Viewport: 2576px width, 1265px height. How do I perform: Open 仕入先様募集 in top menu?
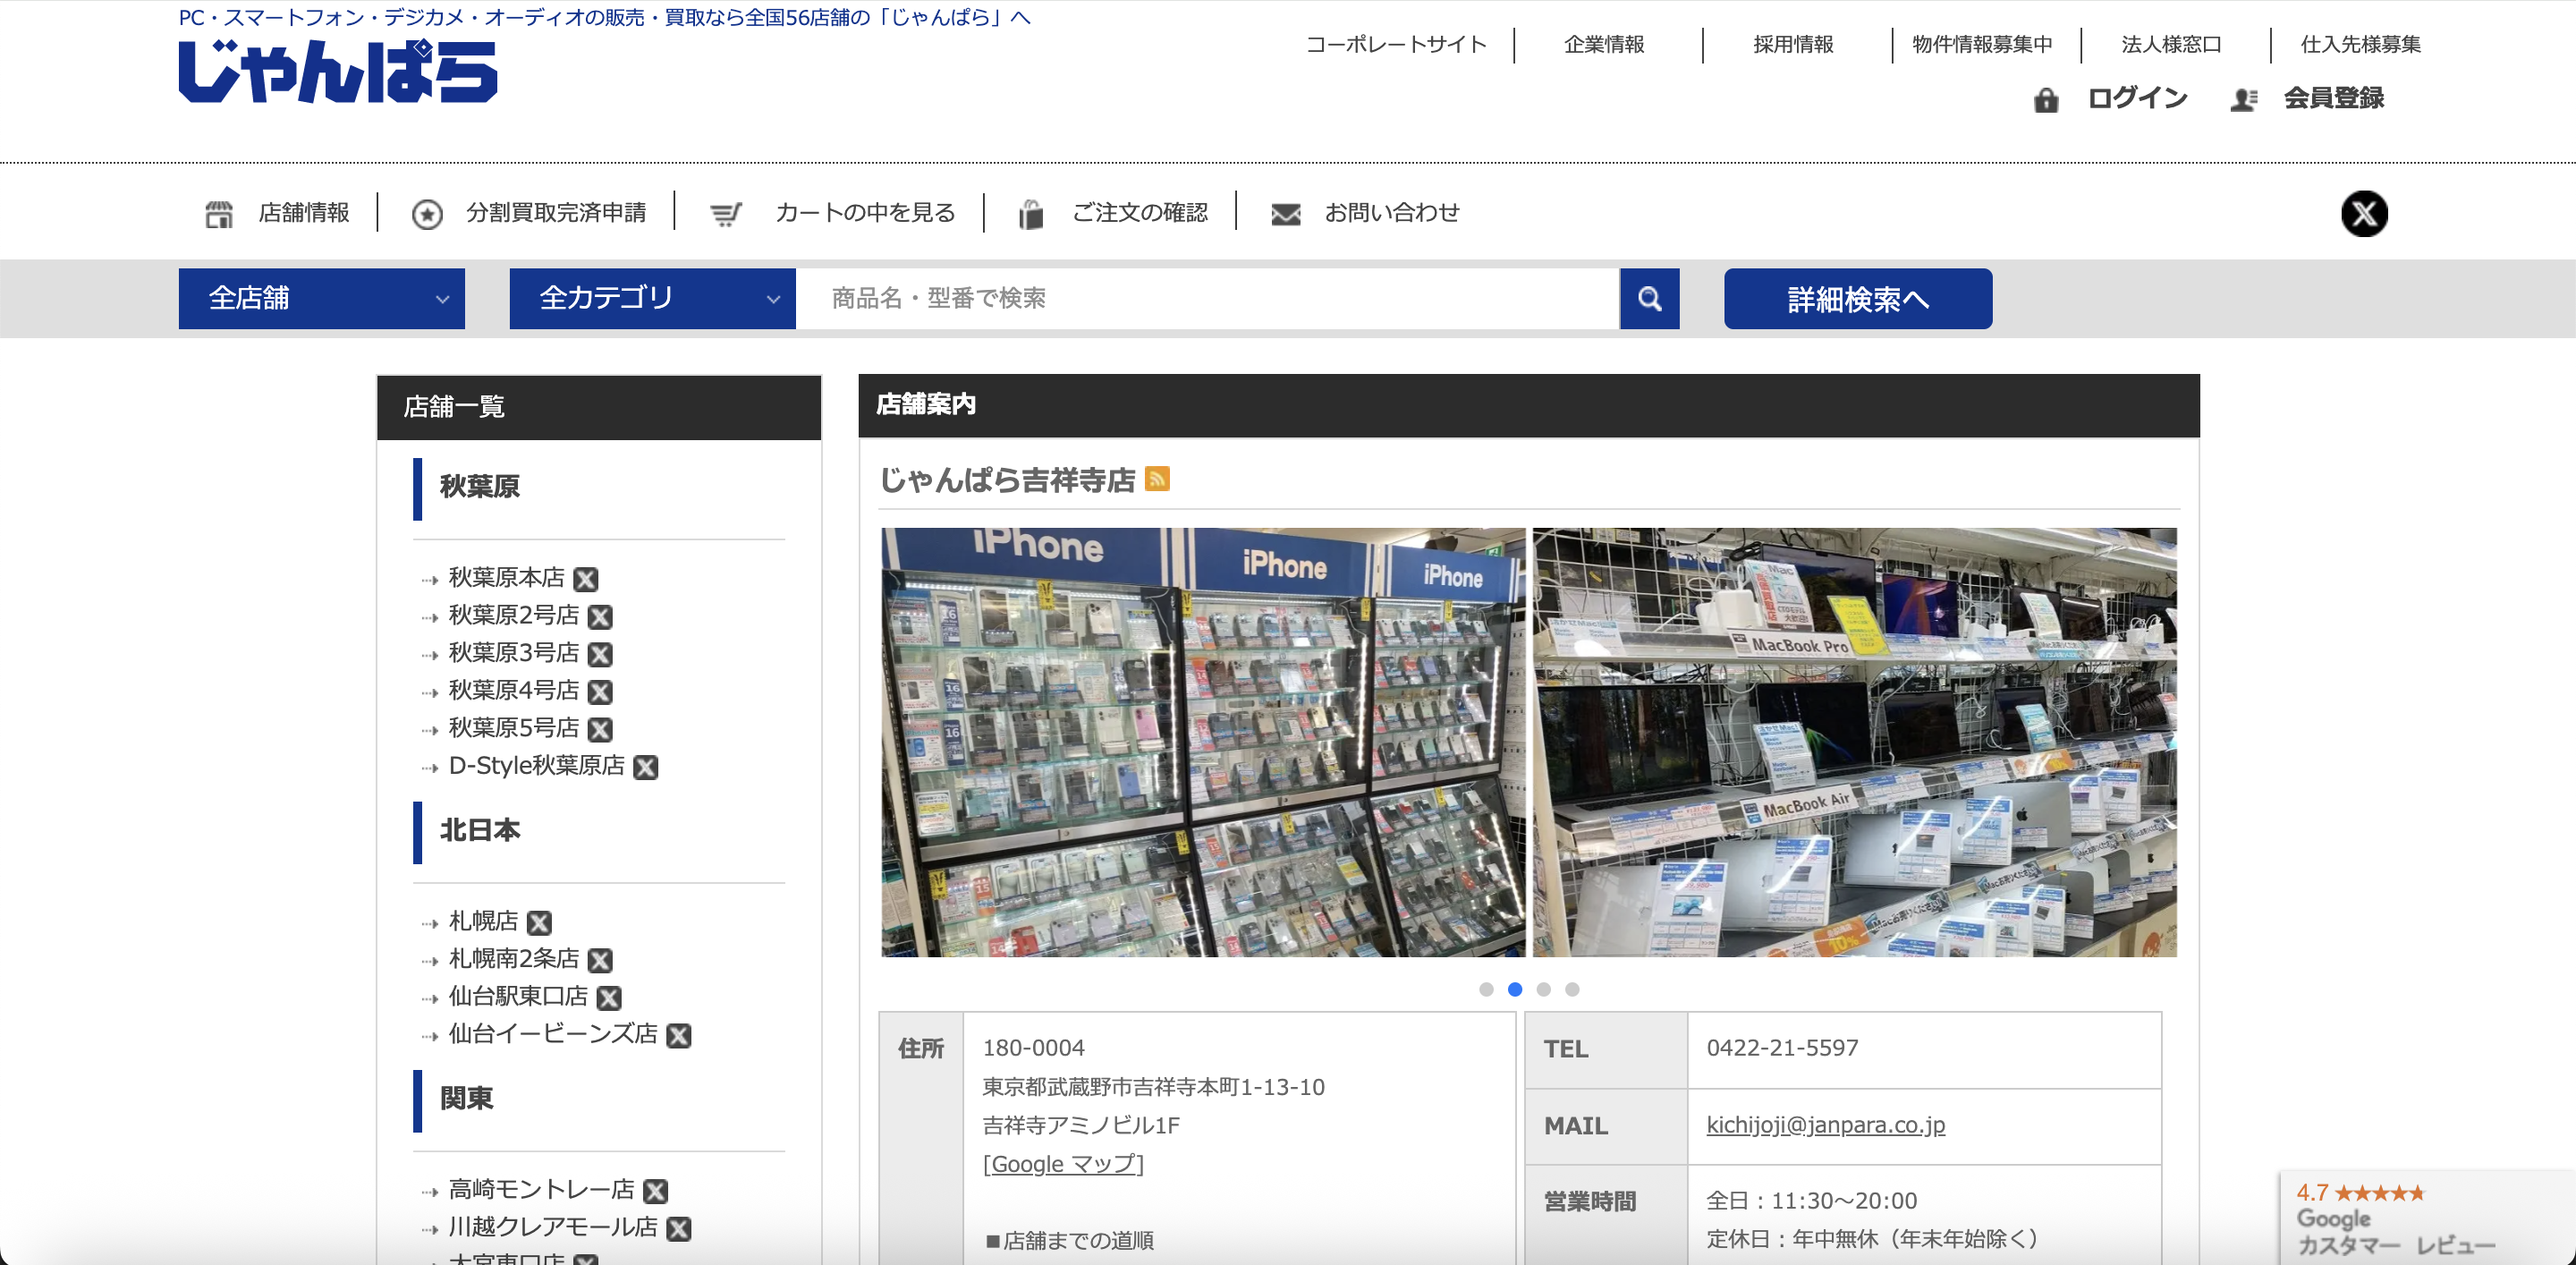click(x=2360, y=44)
